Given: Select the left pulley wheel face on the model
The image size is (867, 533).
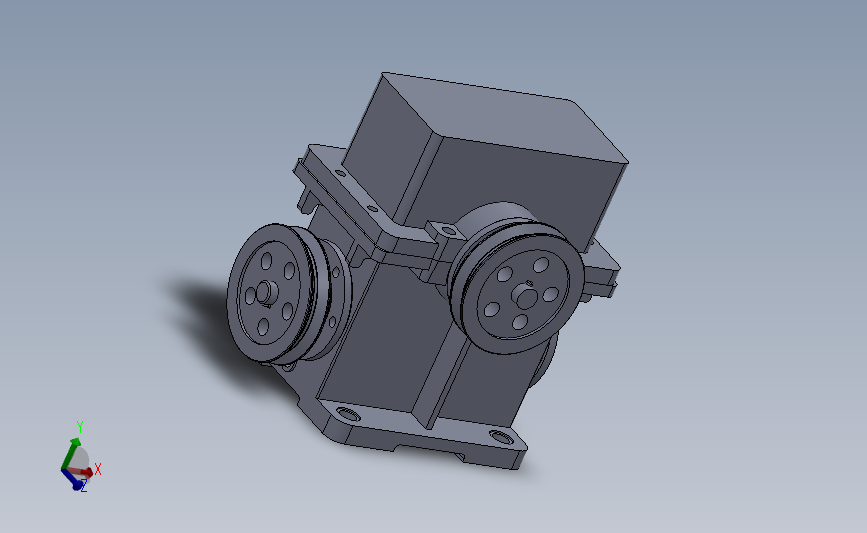Looking at the screenshot, I should [x=269, y=292].
